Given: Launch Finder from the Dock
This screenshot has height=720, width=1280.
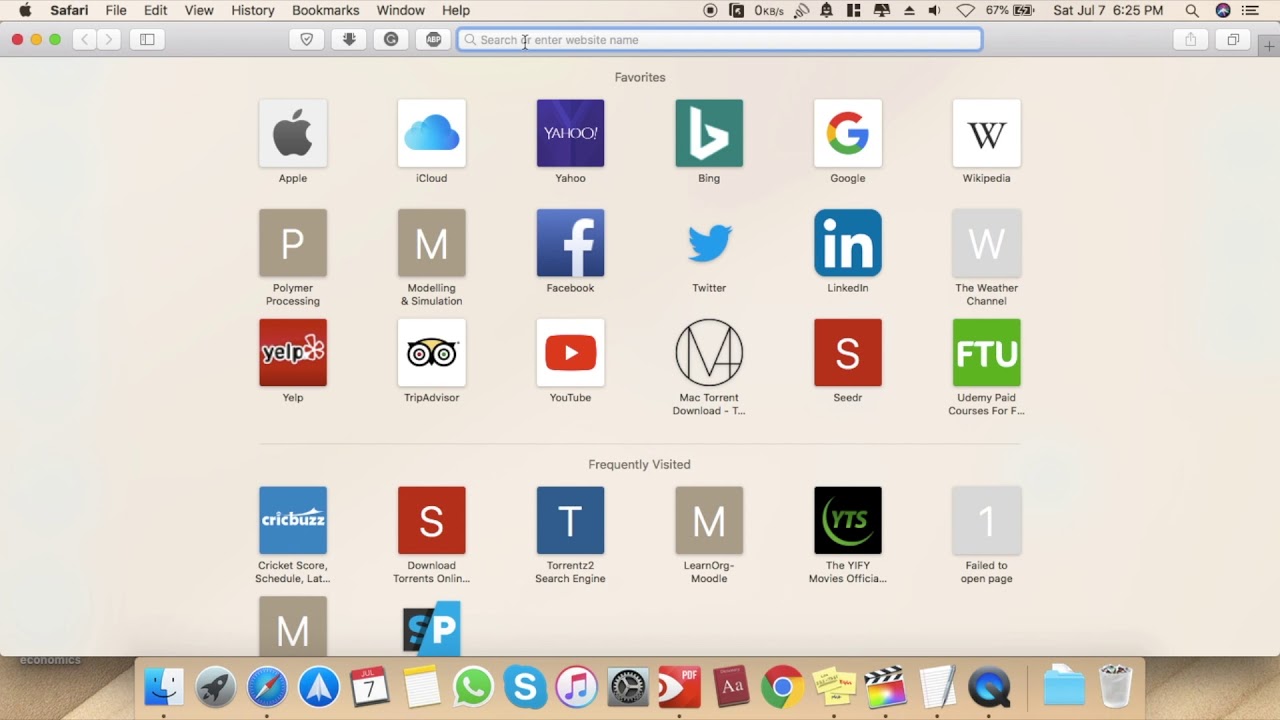Looking at the screenshot, I should pyautogui.click(x=164, y=687).
